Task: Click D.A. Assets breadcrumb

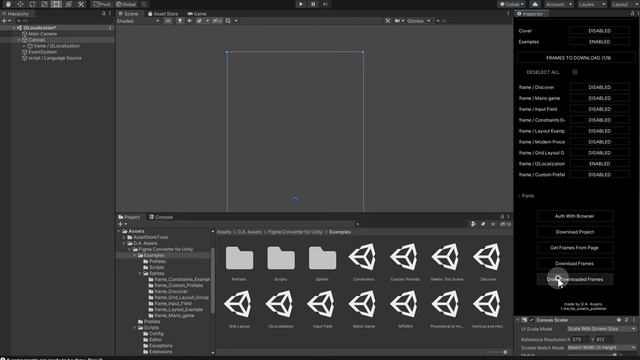Action: 249,232
